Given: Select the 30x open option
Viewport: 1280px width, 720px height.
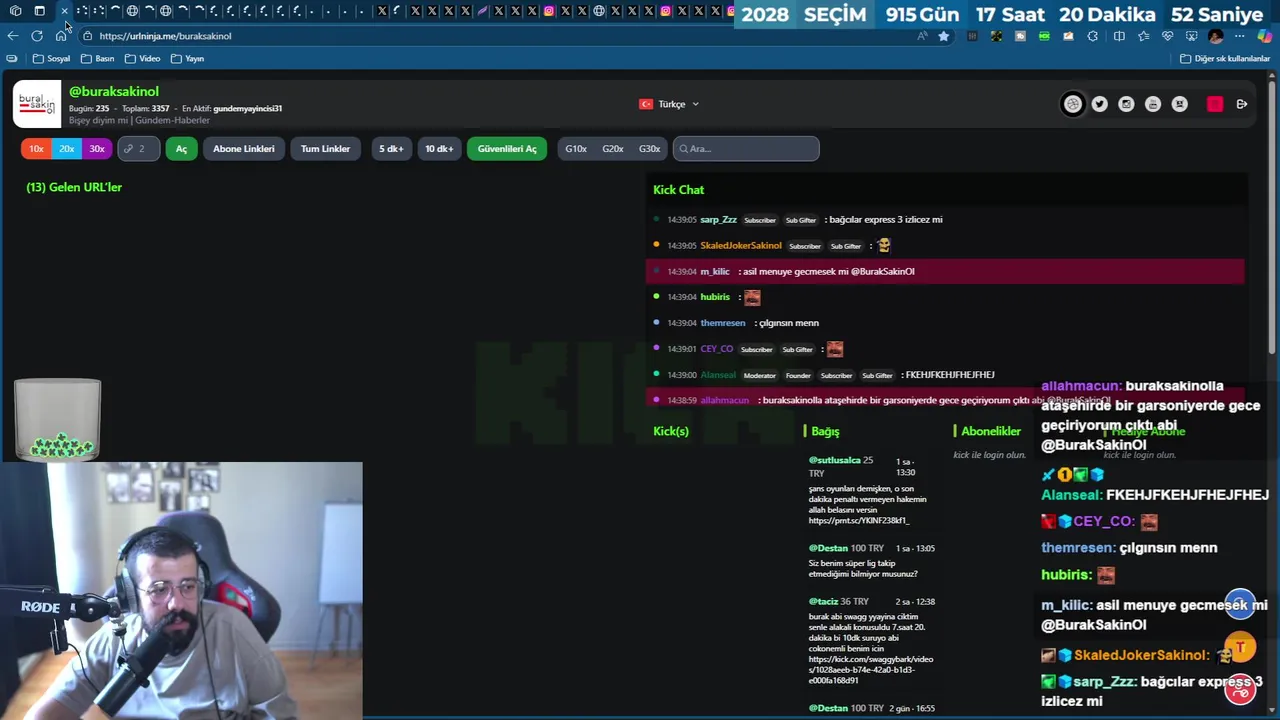Looking at the screenshot, I should click(97, 149).
